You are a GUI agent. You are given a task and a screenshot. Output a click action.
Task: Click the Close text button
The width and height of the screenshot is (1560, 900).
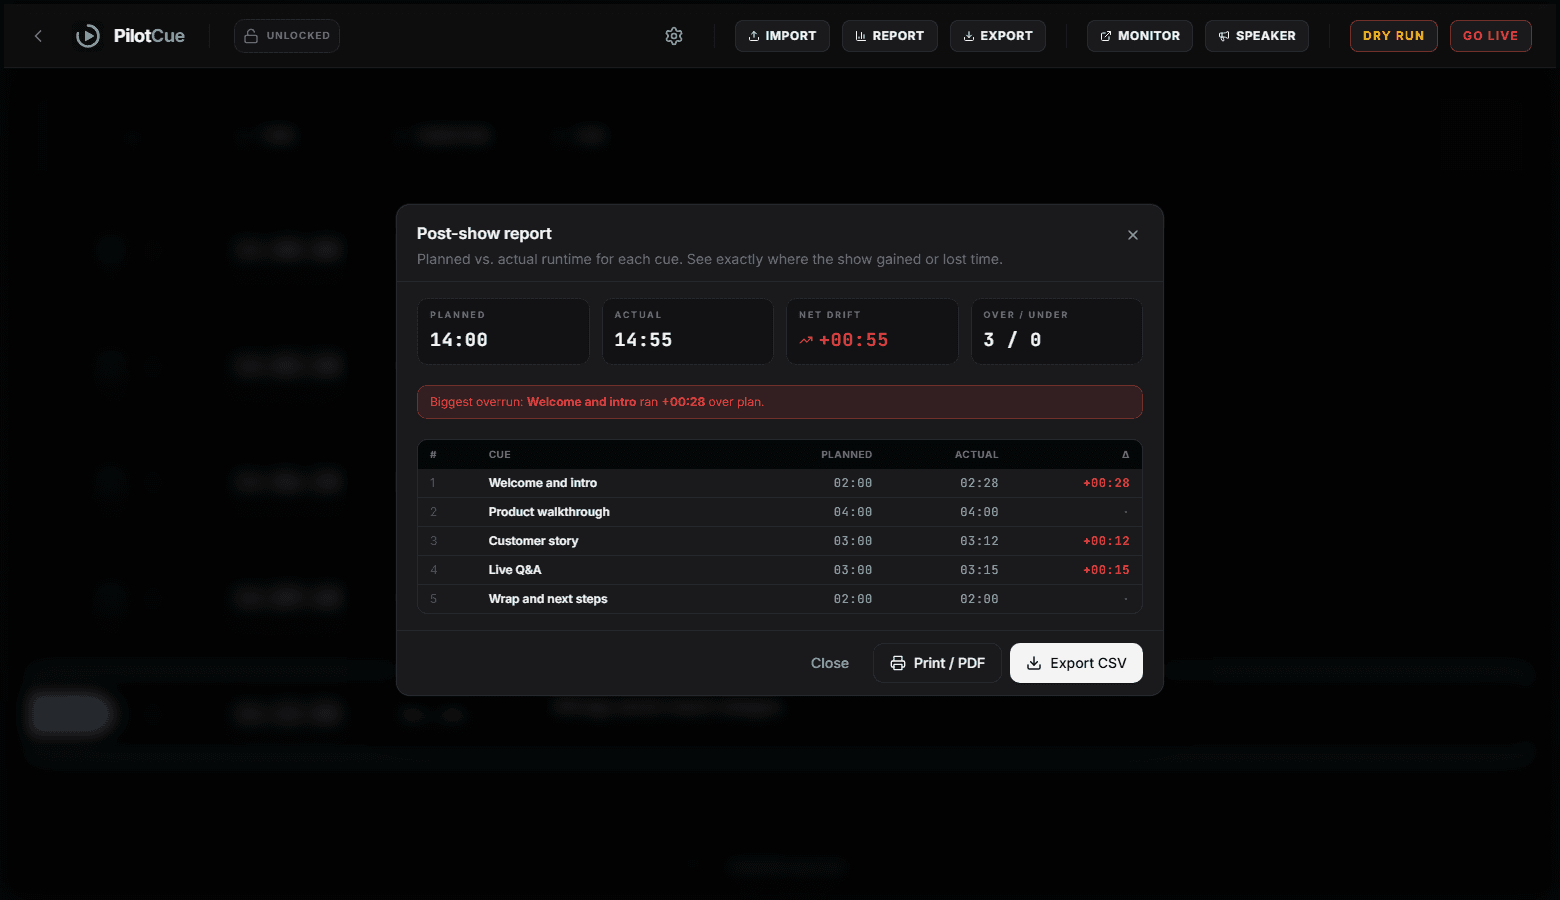tap(830, 663)
